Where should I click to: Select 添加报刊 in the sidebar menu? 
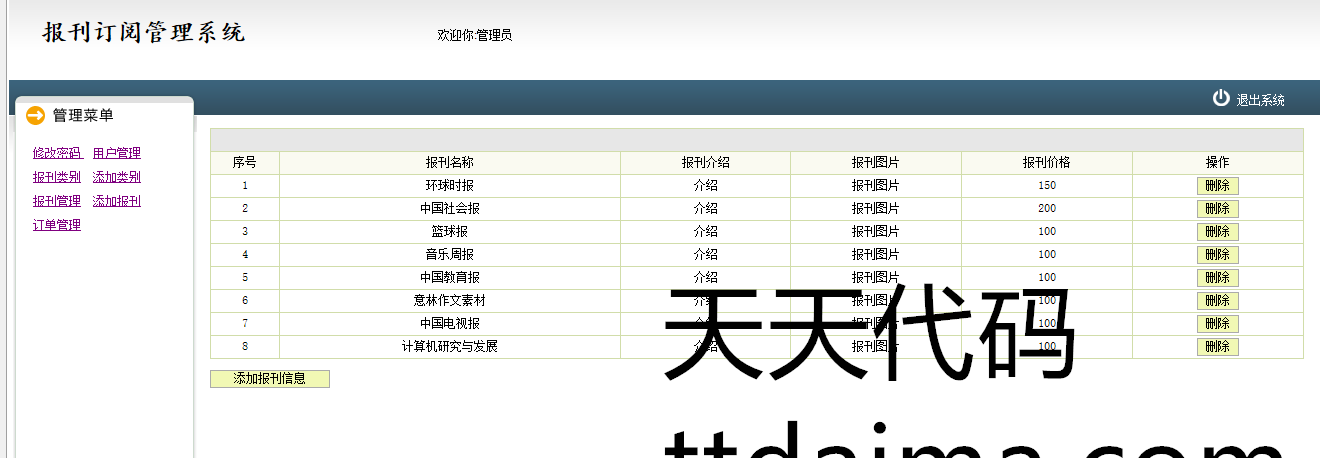click(x=116, y=201)
